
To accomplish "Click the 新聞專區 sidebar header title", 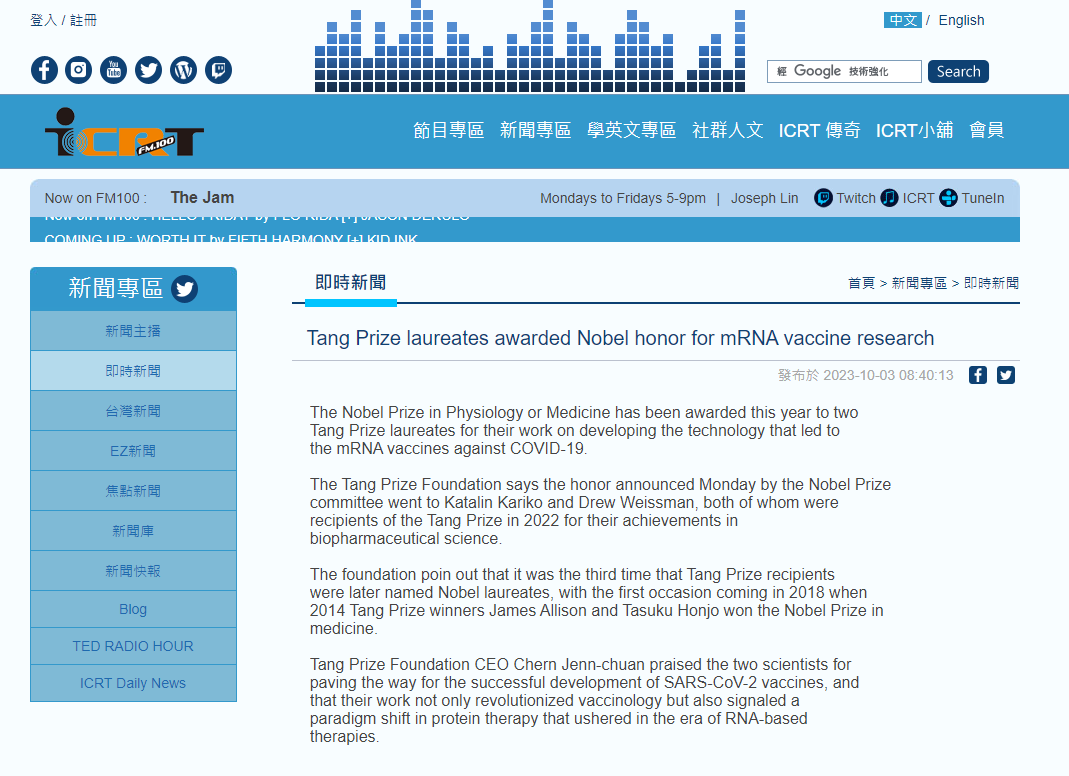I will click(115, 288).
